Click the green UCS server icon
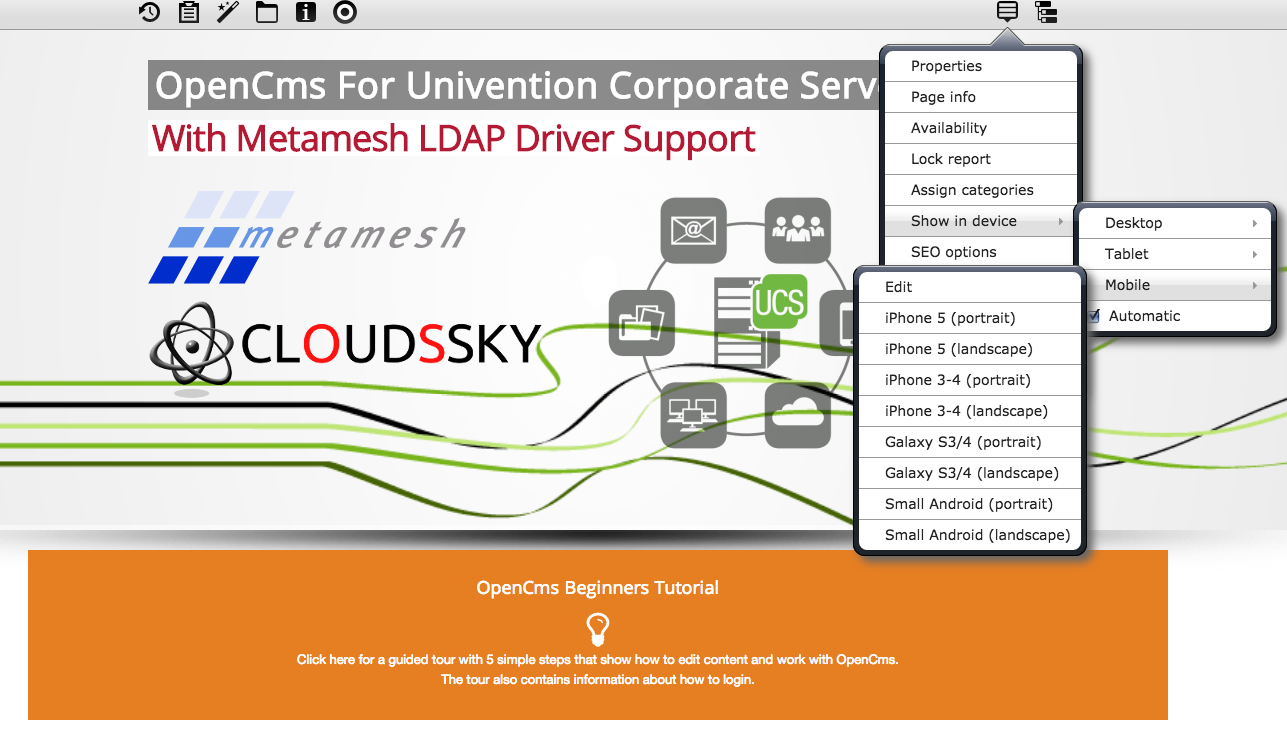 [x=778, y=300]
